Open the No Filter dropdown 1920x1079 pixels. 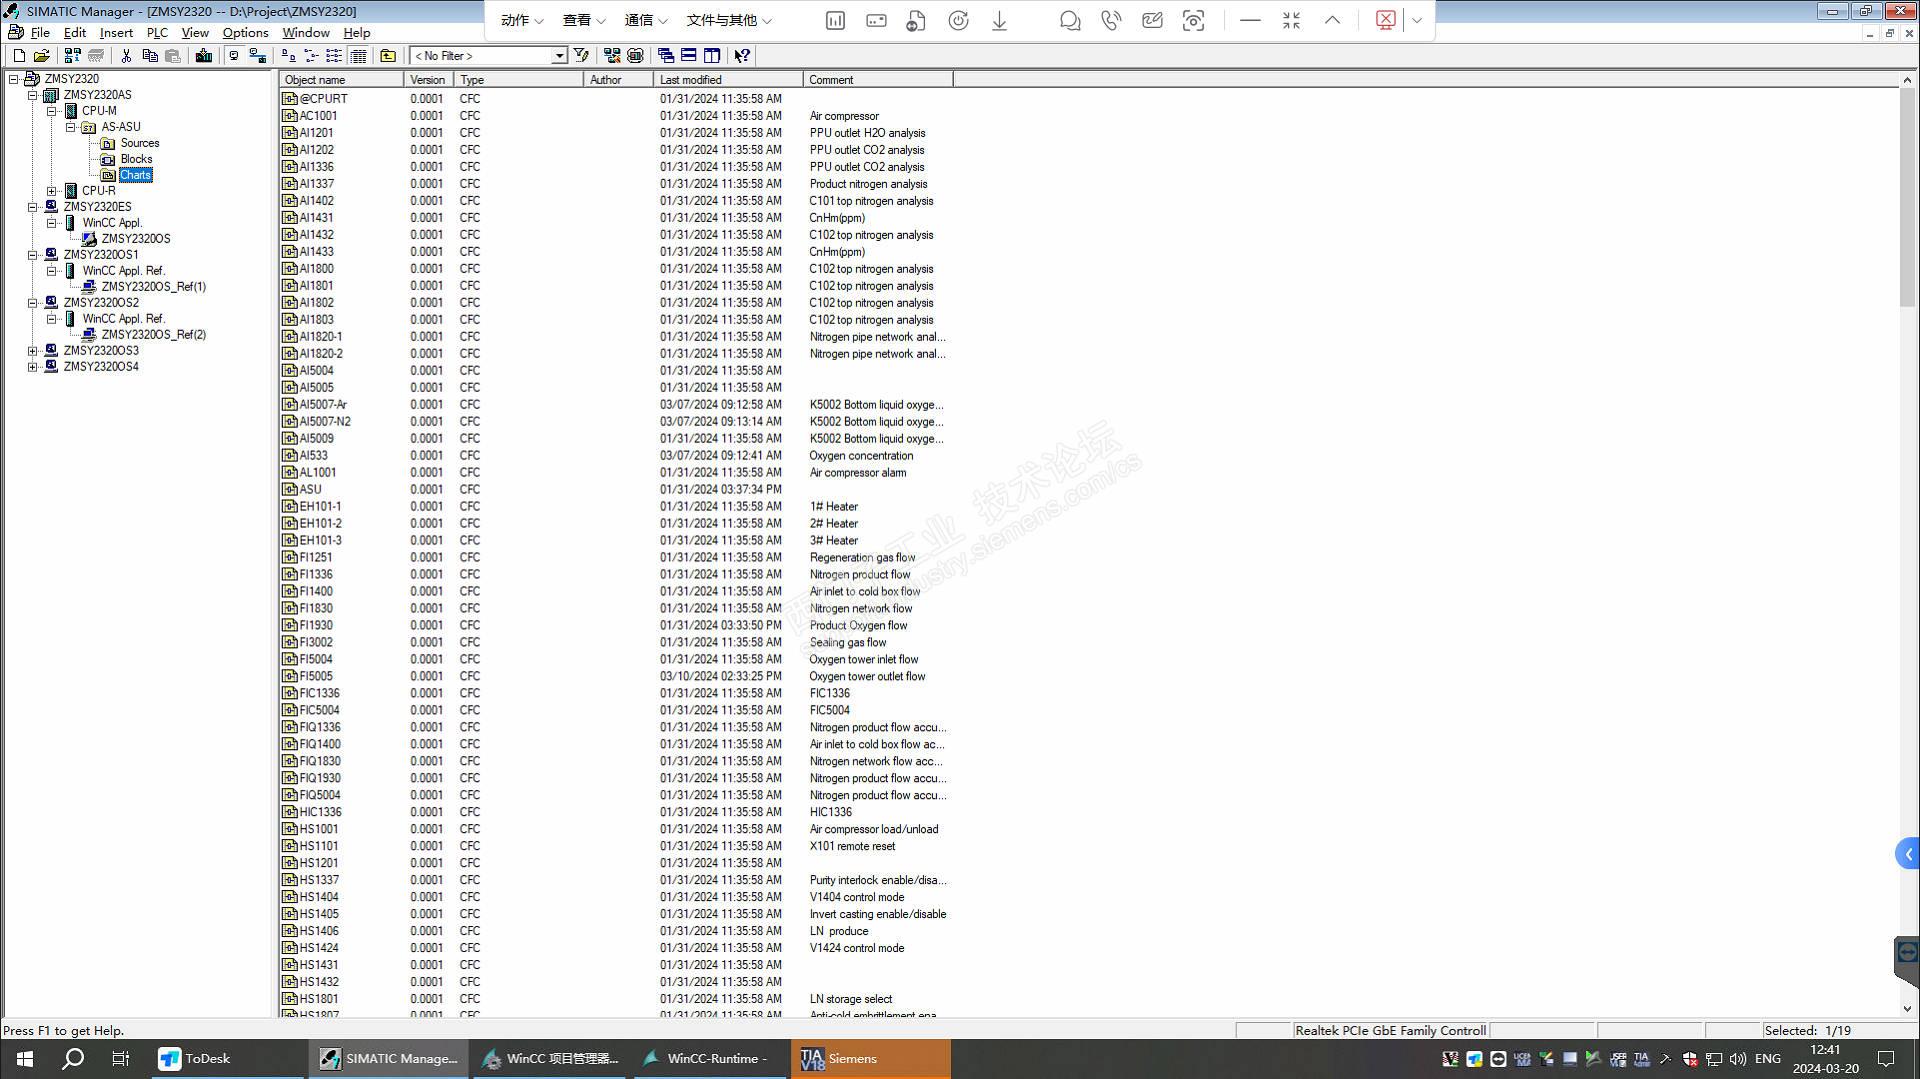560,56
